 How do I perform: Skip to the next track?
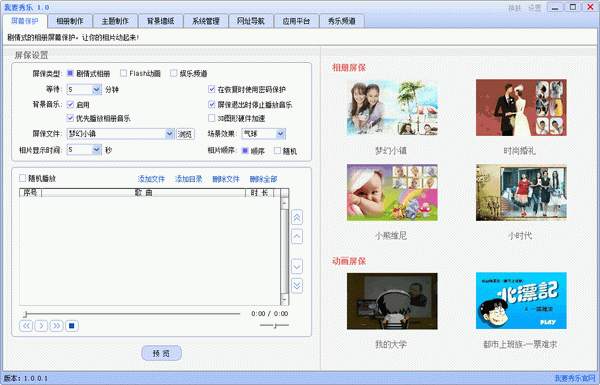coord(56,326)
